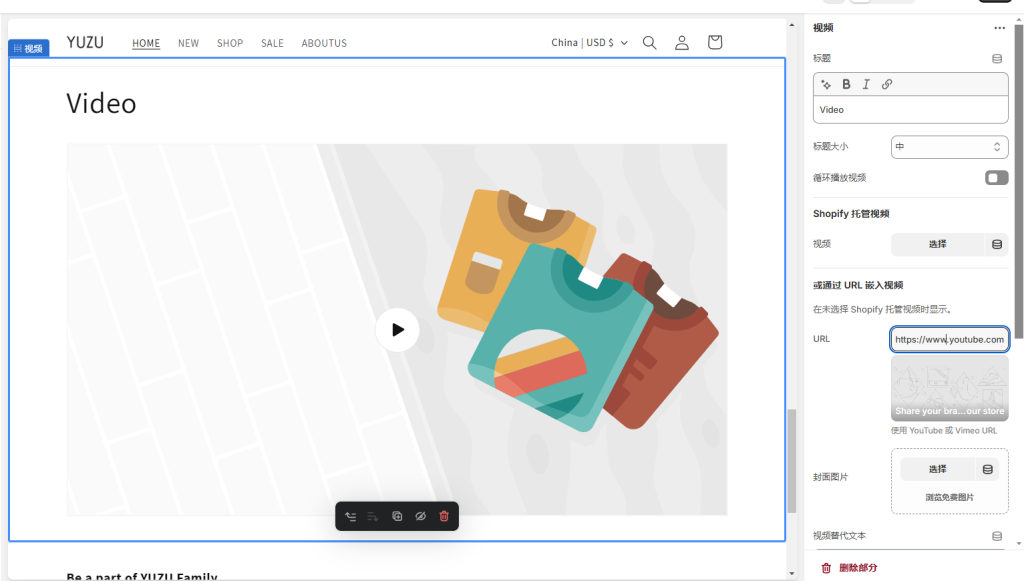The image size is (1024, 581).
Task: Open the search icon in store header
Action: 649,43
